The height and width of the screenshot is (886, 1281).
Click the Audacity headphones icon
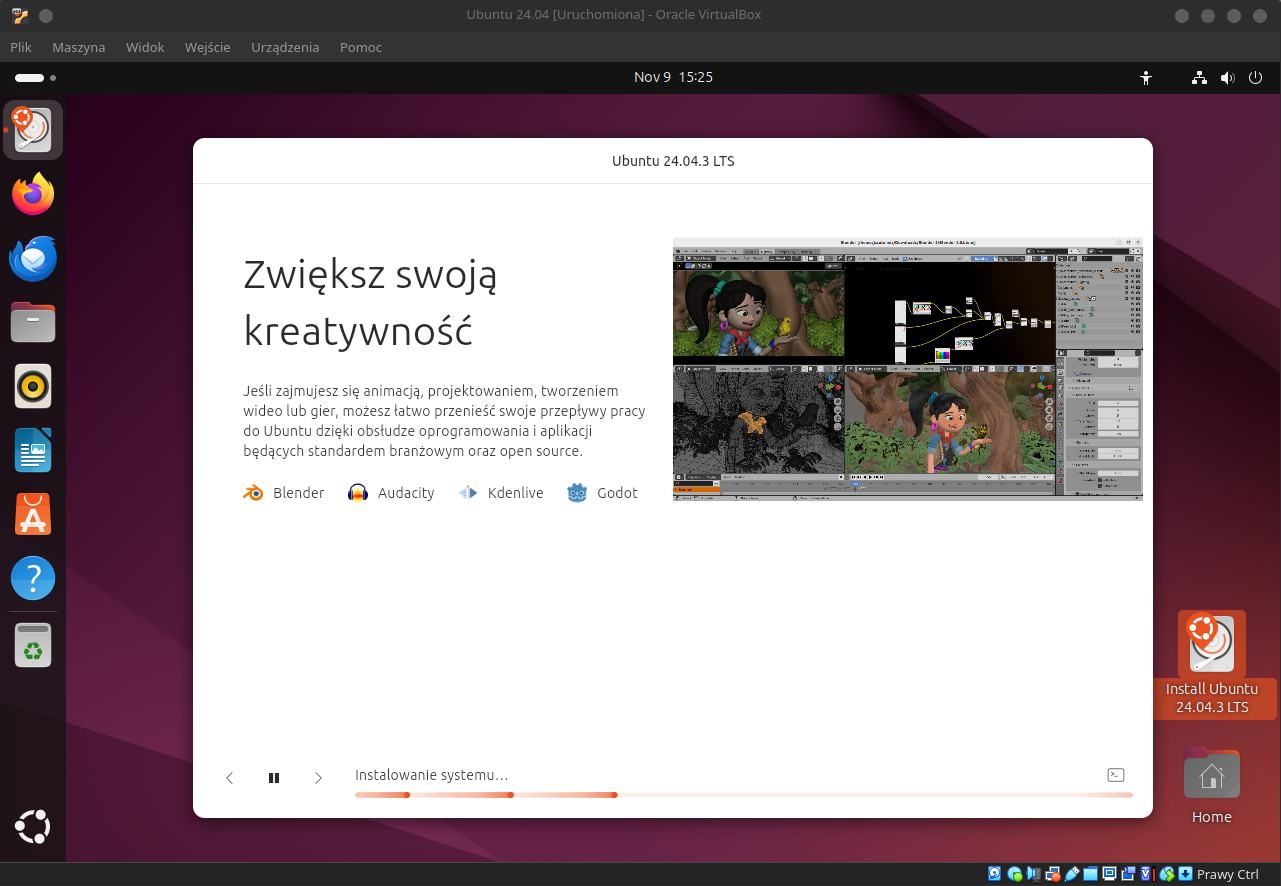358,492
